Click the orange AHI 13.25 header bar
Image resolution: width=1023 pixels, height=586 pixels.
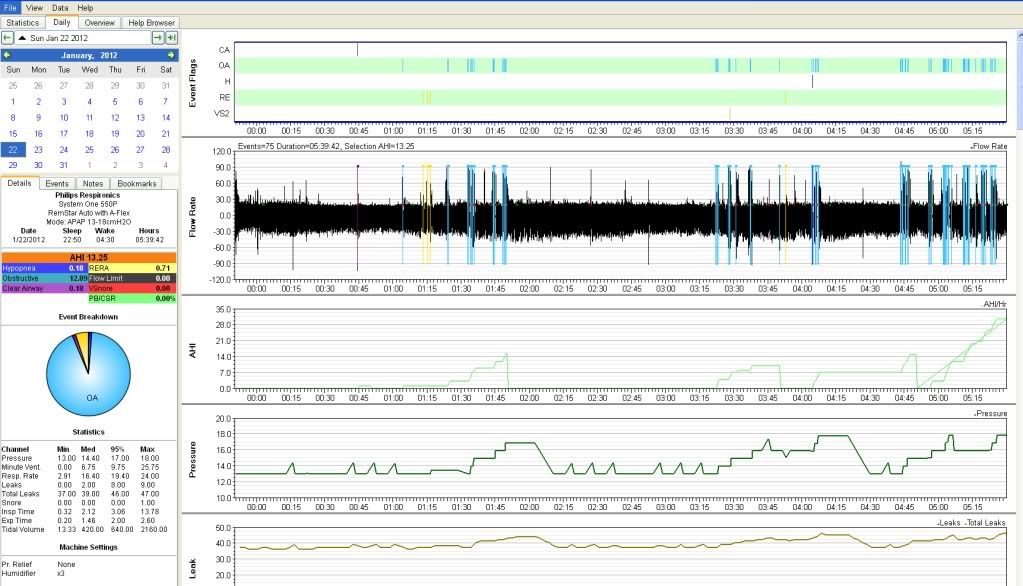89,258
